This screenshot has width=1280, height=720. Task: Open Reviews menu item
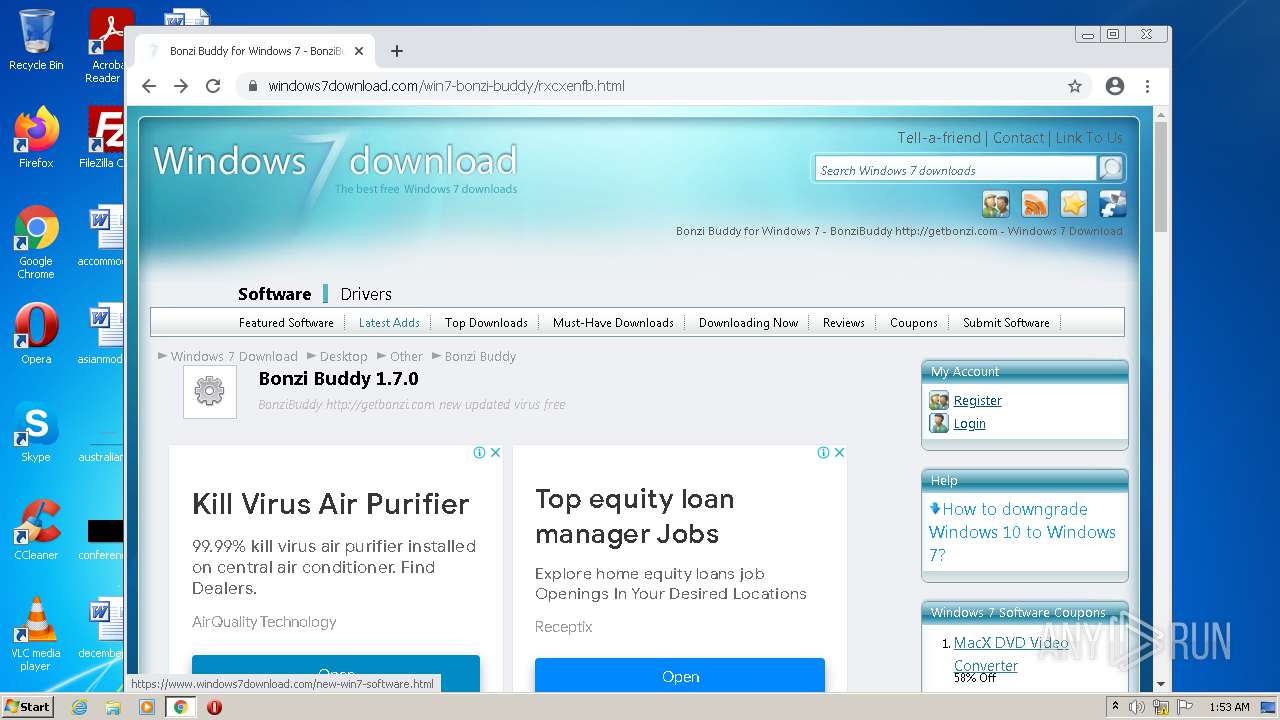[x=844, y=323]
